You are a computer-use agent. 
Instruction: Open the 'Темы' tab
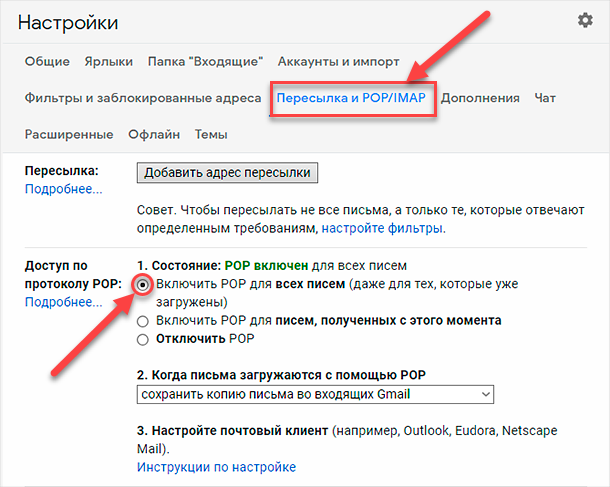[211, 135]
